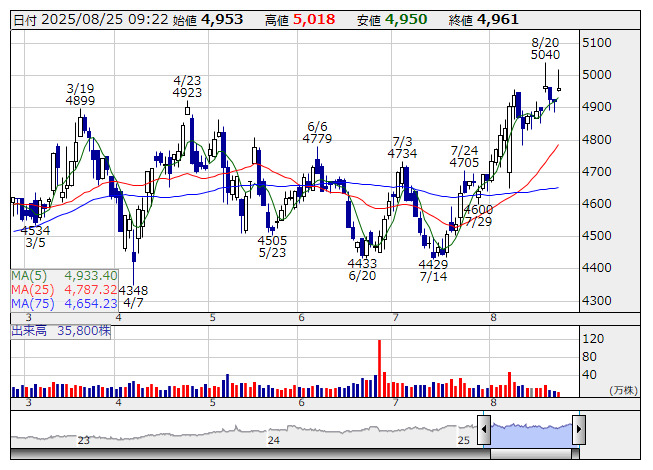Image resolution: width=653 pixels, height=470 pixels.
Task: Click the 4348 4/7 low annotation
Action: pos(133,296)
